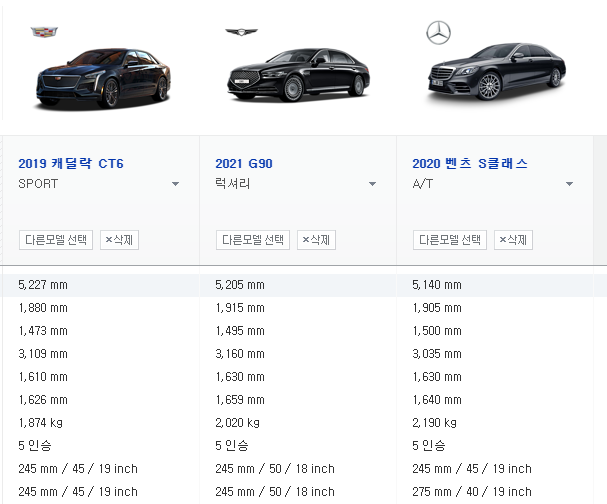Click the Mercedes-Benz star logo
Viewport: 607px width, 504px height.
(438, 32)
